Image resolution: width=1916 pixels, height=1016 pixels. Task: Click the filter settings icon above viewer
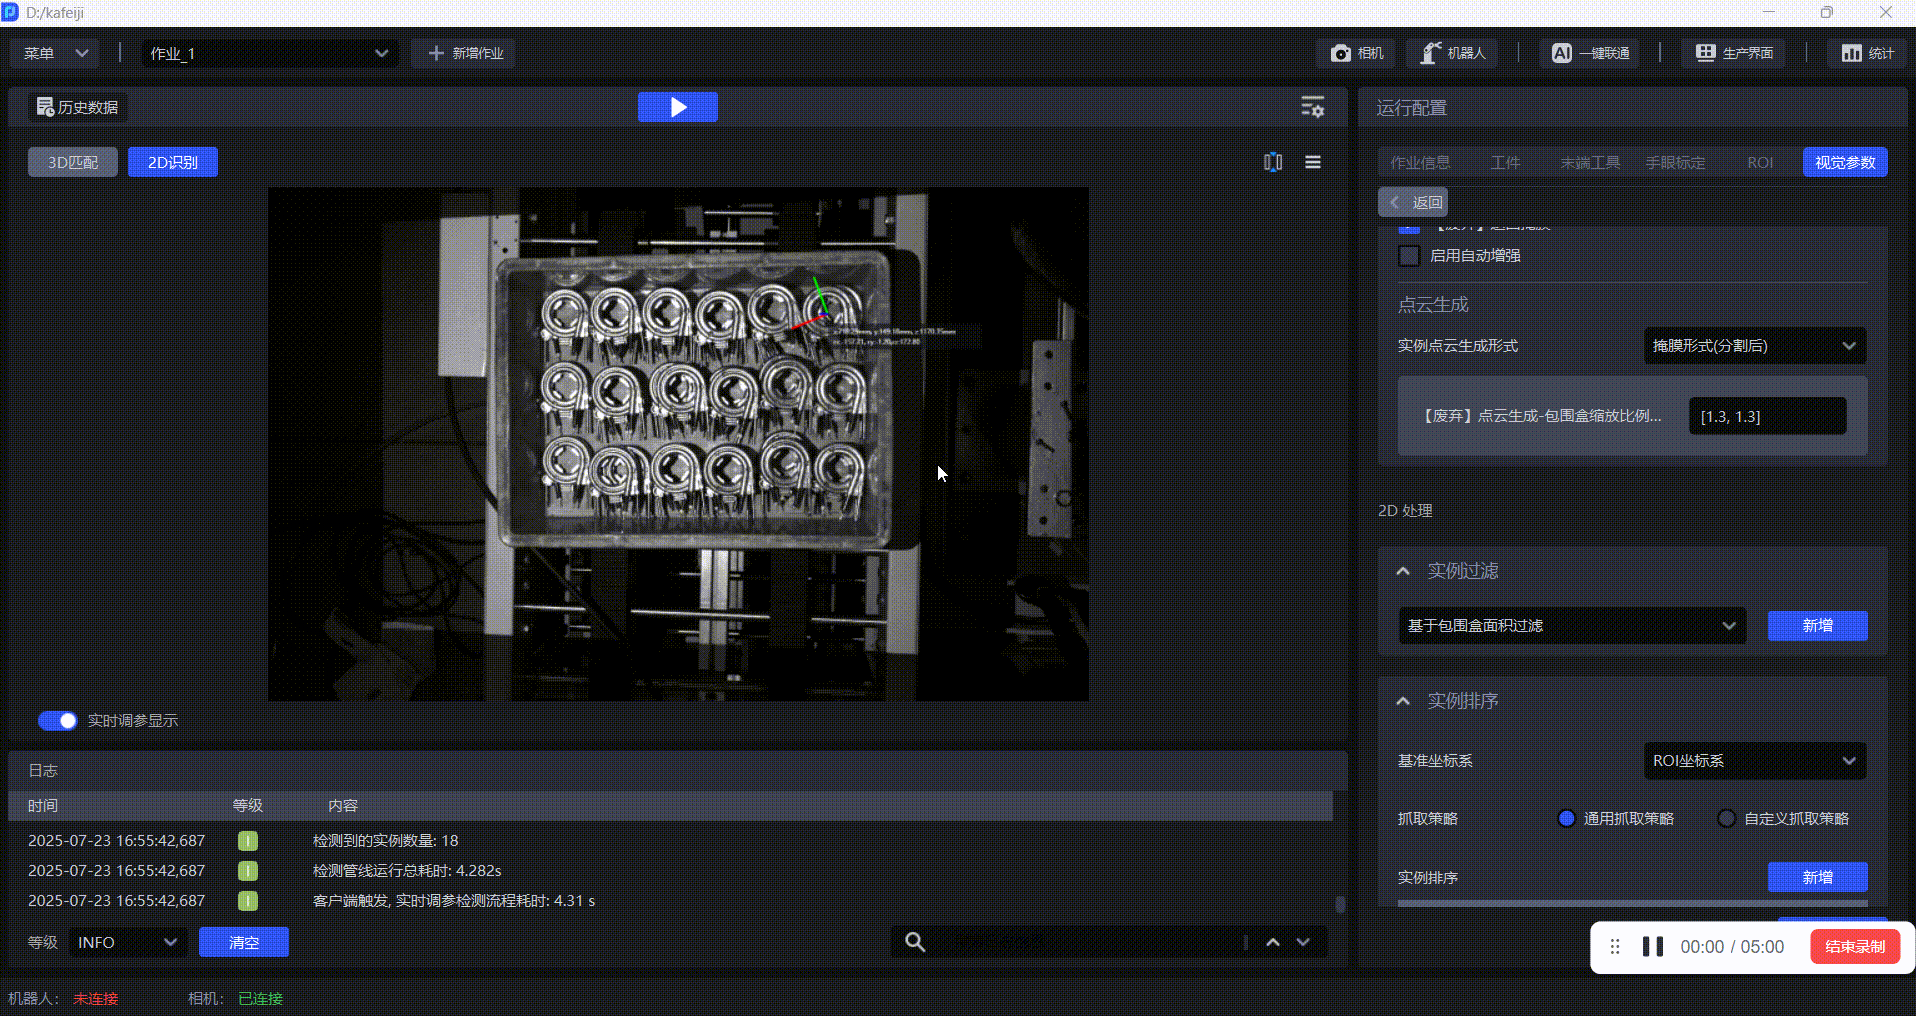(1312, 107)
